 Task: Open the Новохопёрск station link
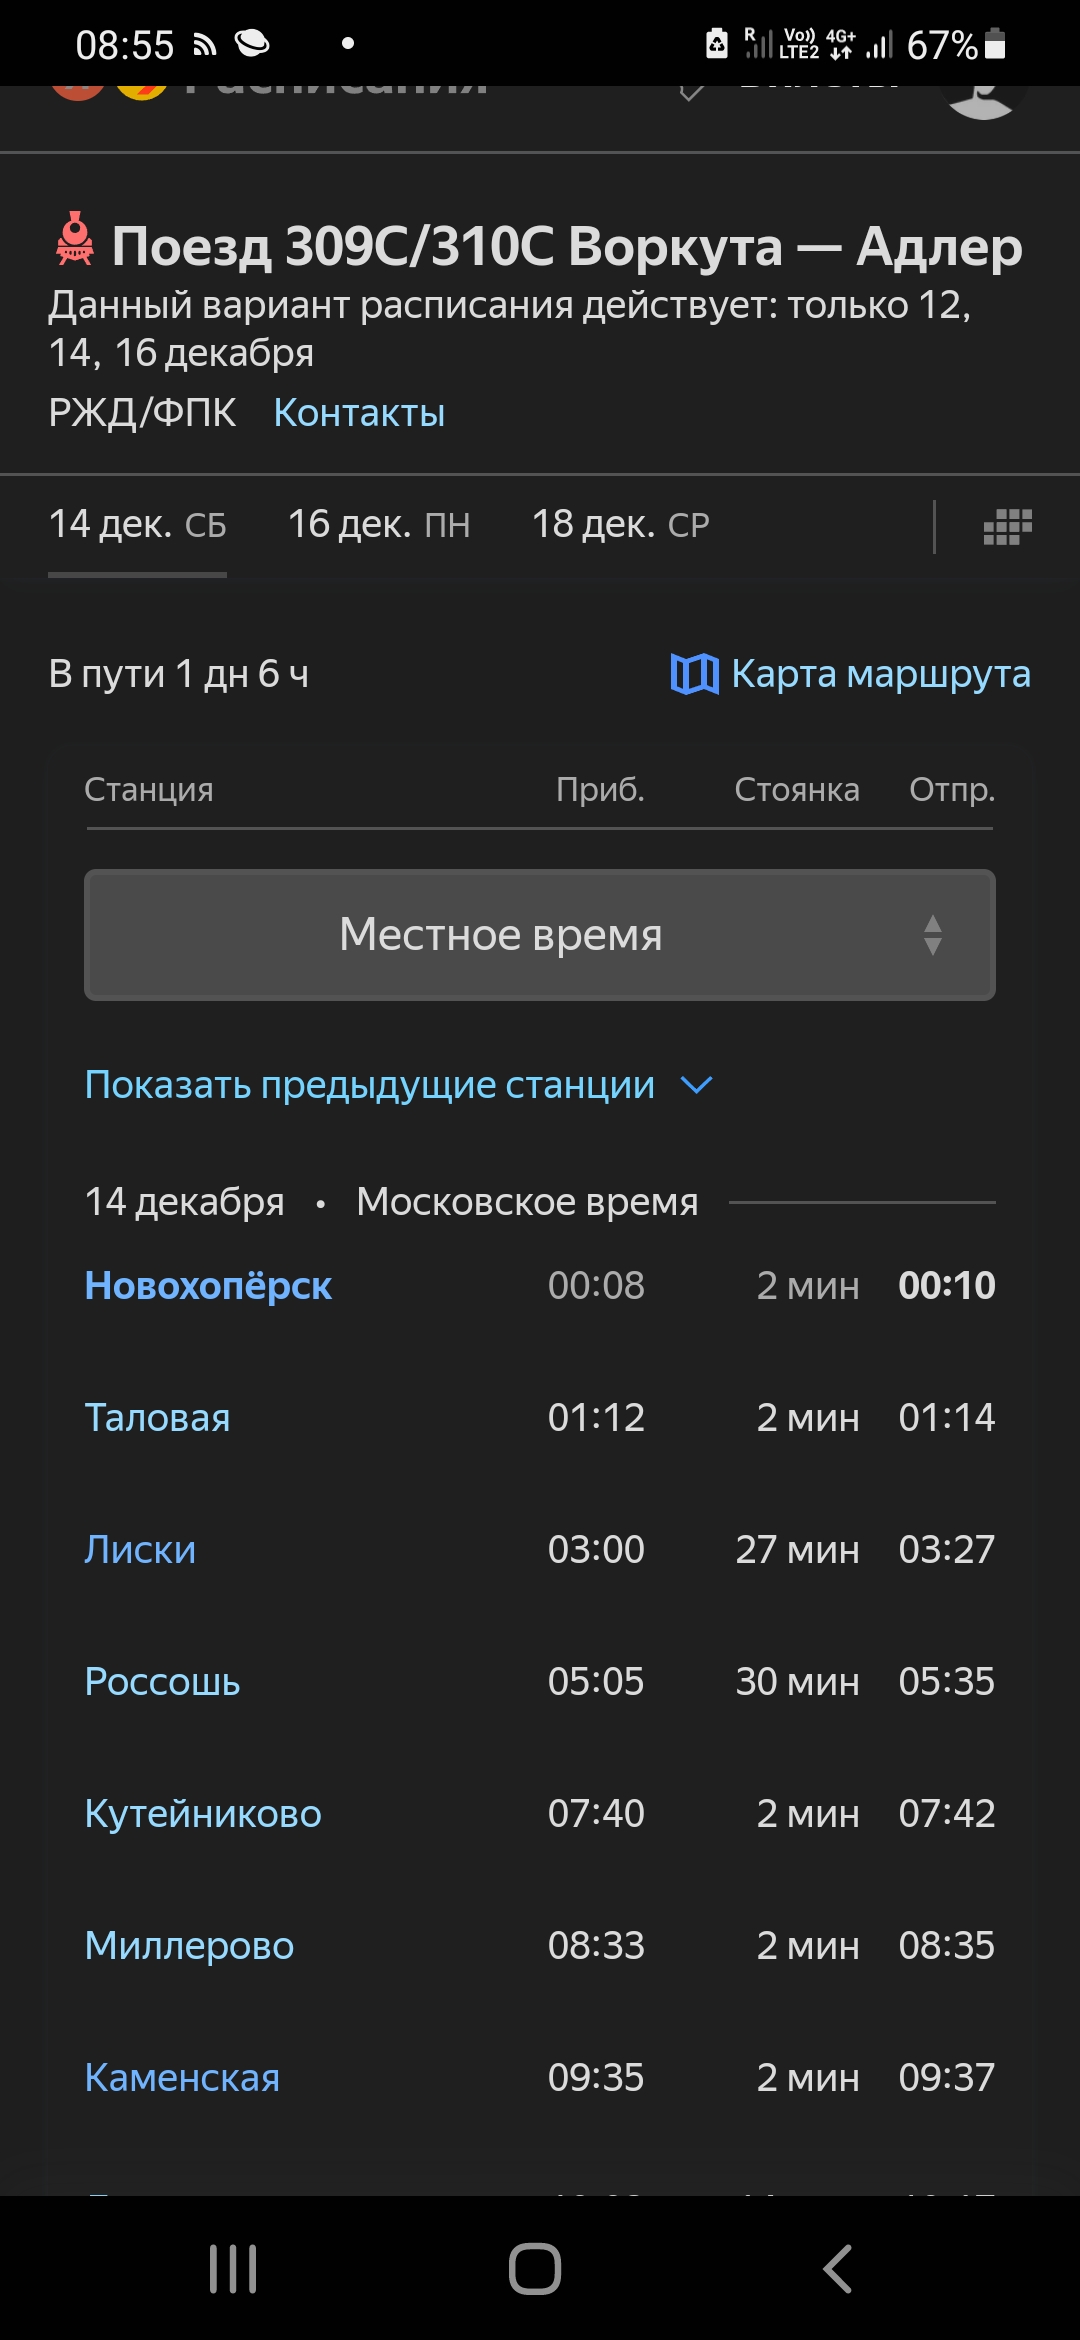pyautogui.click(x=208, y=1286)
